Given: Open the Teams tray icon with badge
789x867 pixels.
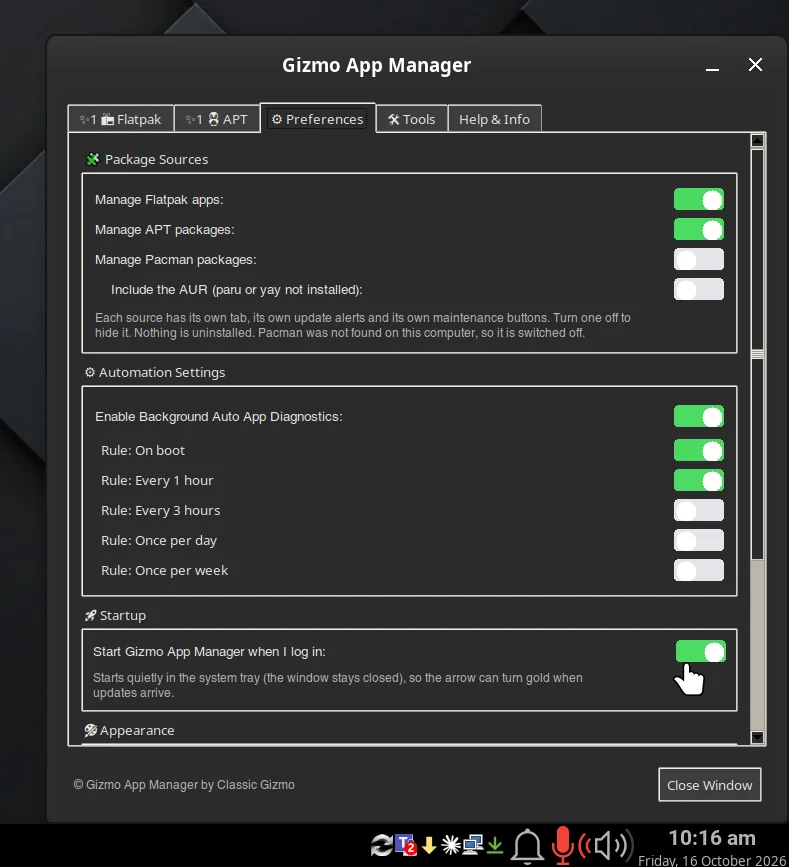Looking at the screenshot, I should (406, 844).
